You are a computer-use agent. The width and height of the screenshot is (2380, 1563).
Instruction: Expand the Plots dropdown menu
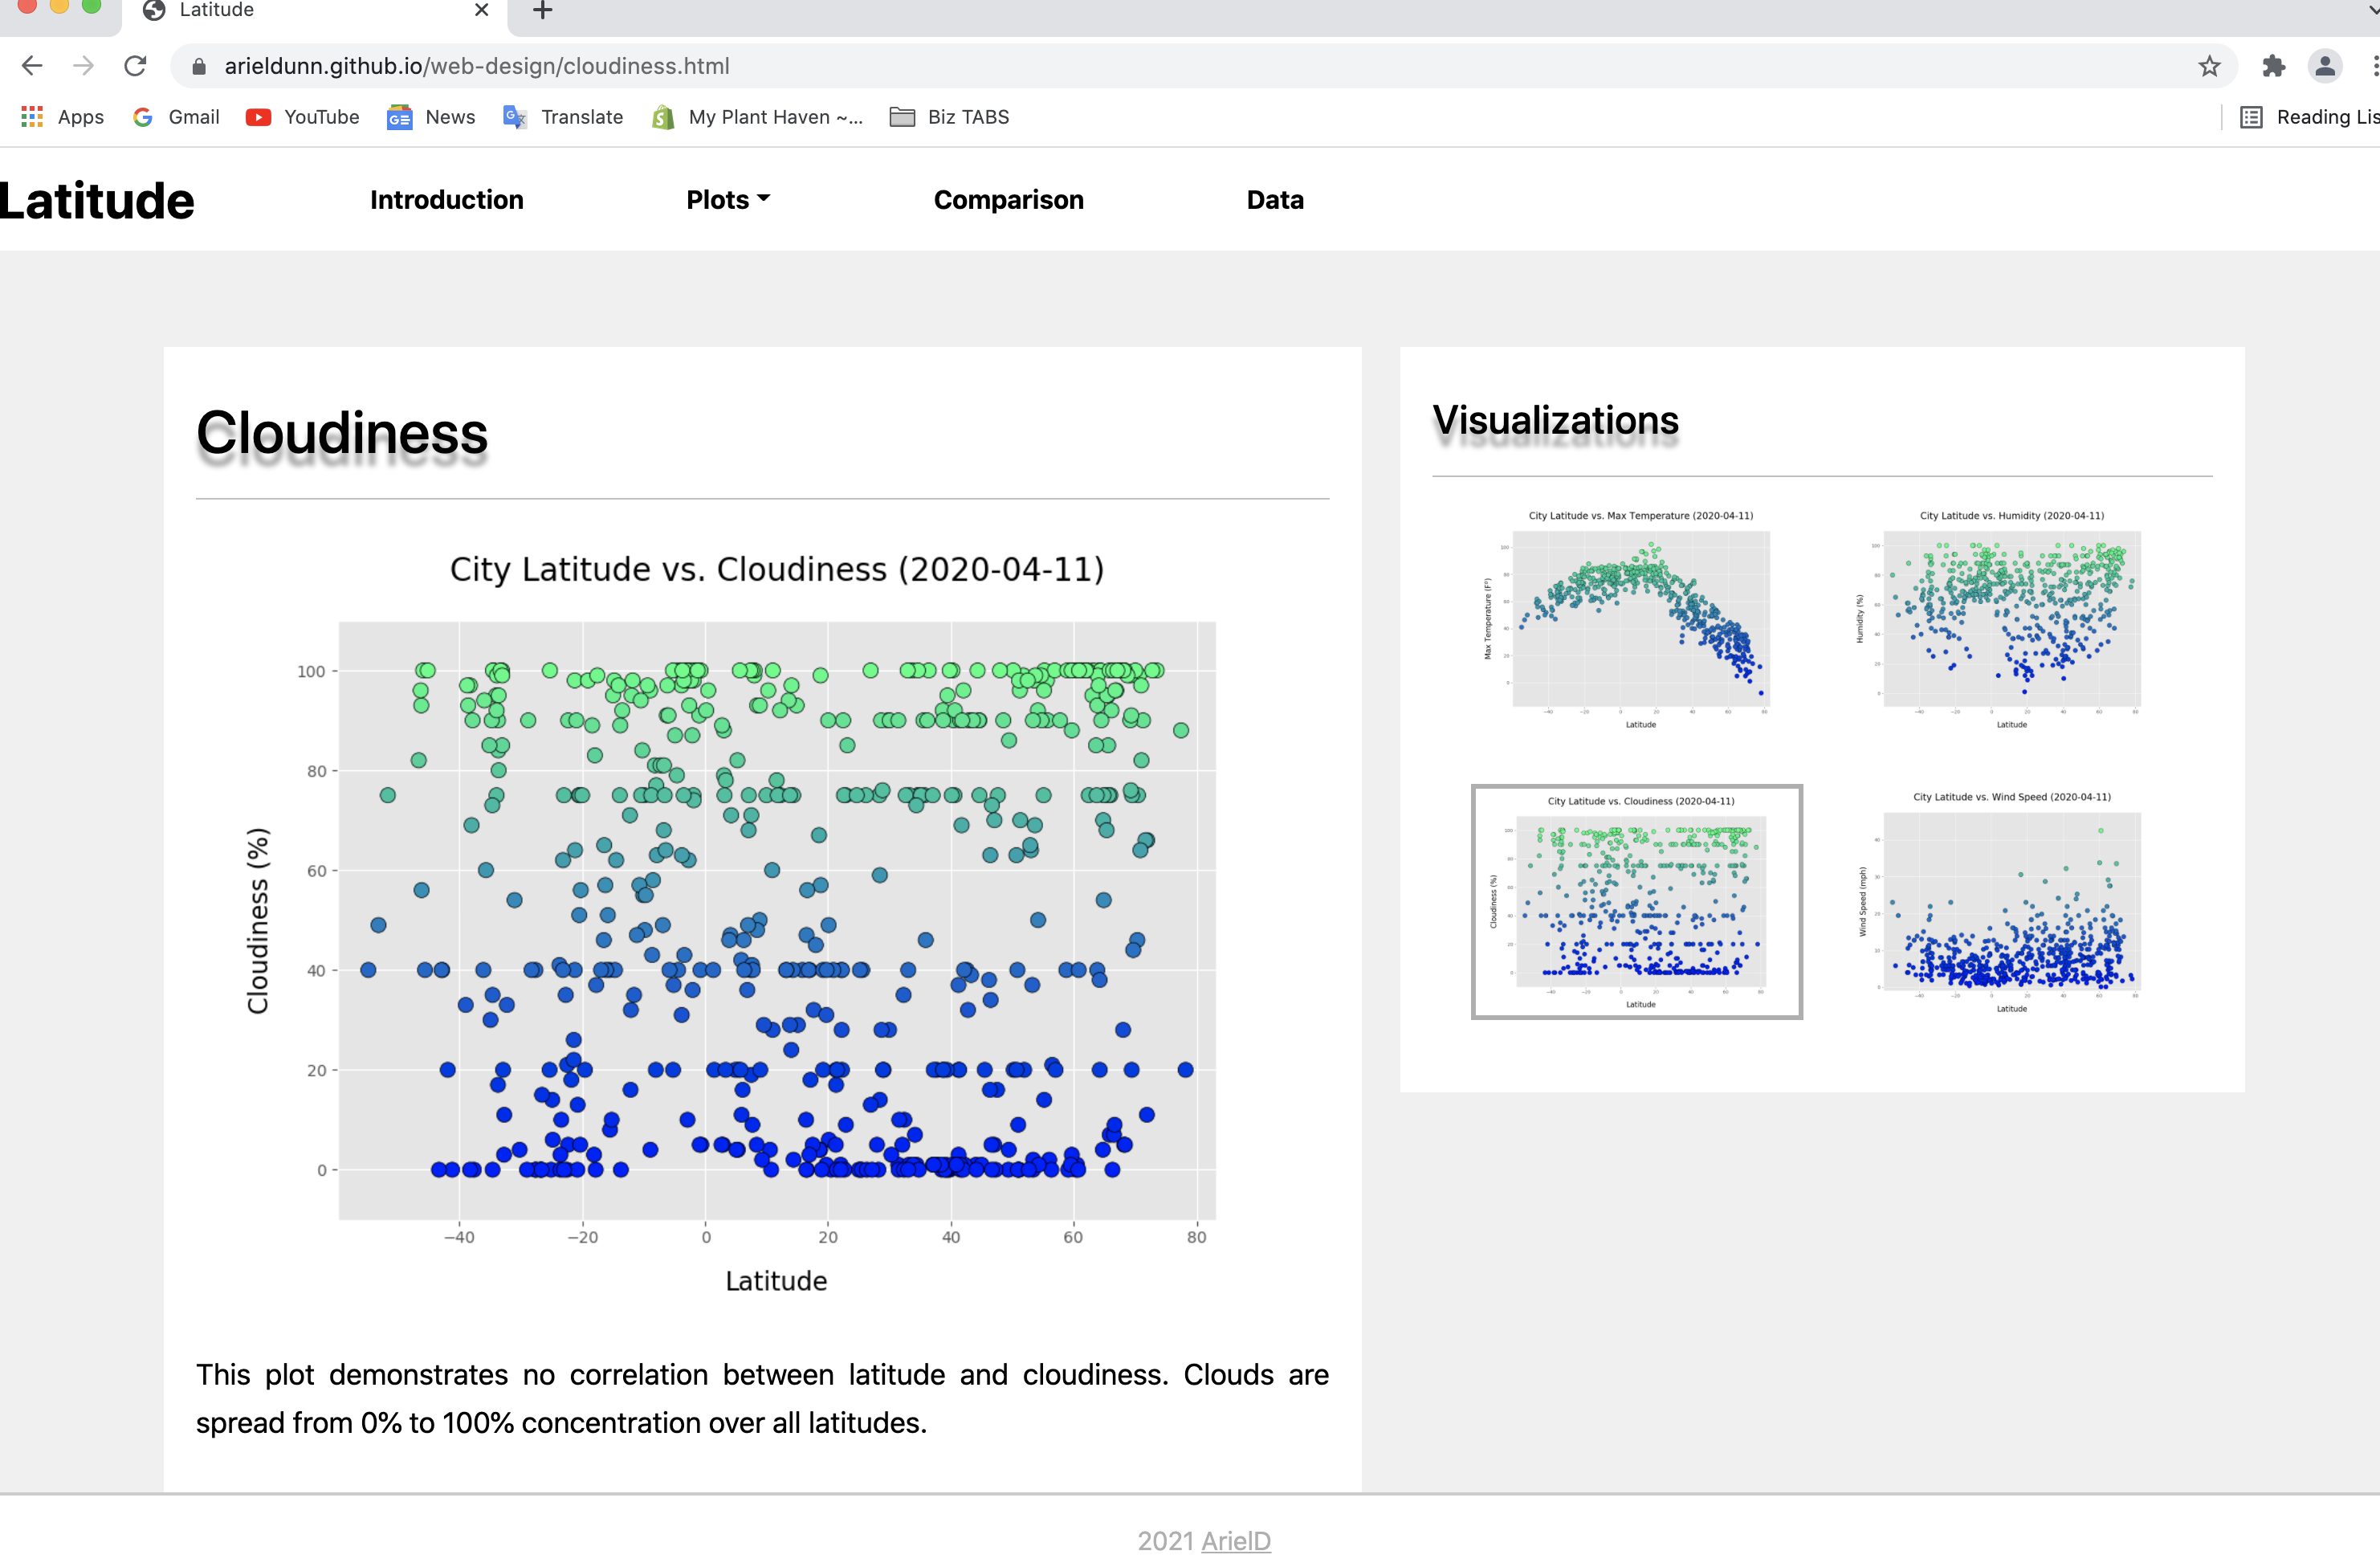728,199
